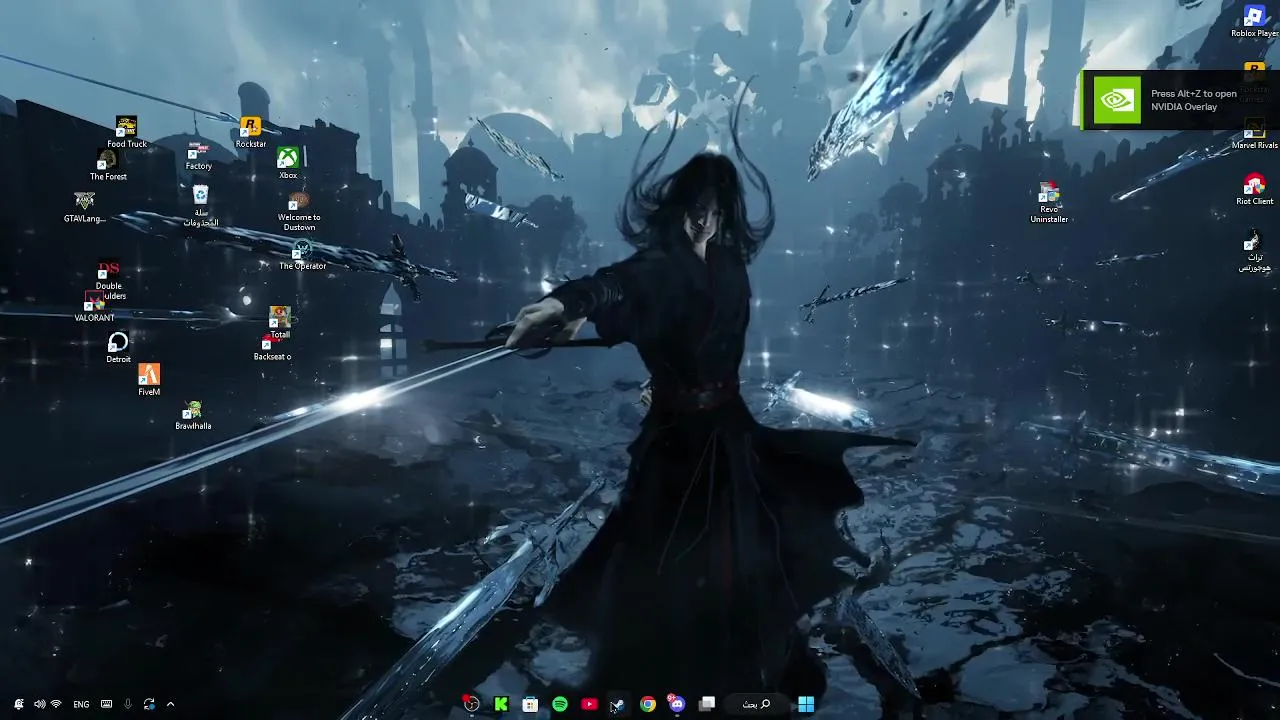Open the Xbox app desktop icon
Image resolution: width=1280 pixels, height=720 pixels.
(288, 163)
